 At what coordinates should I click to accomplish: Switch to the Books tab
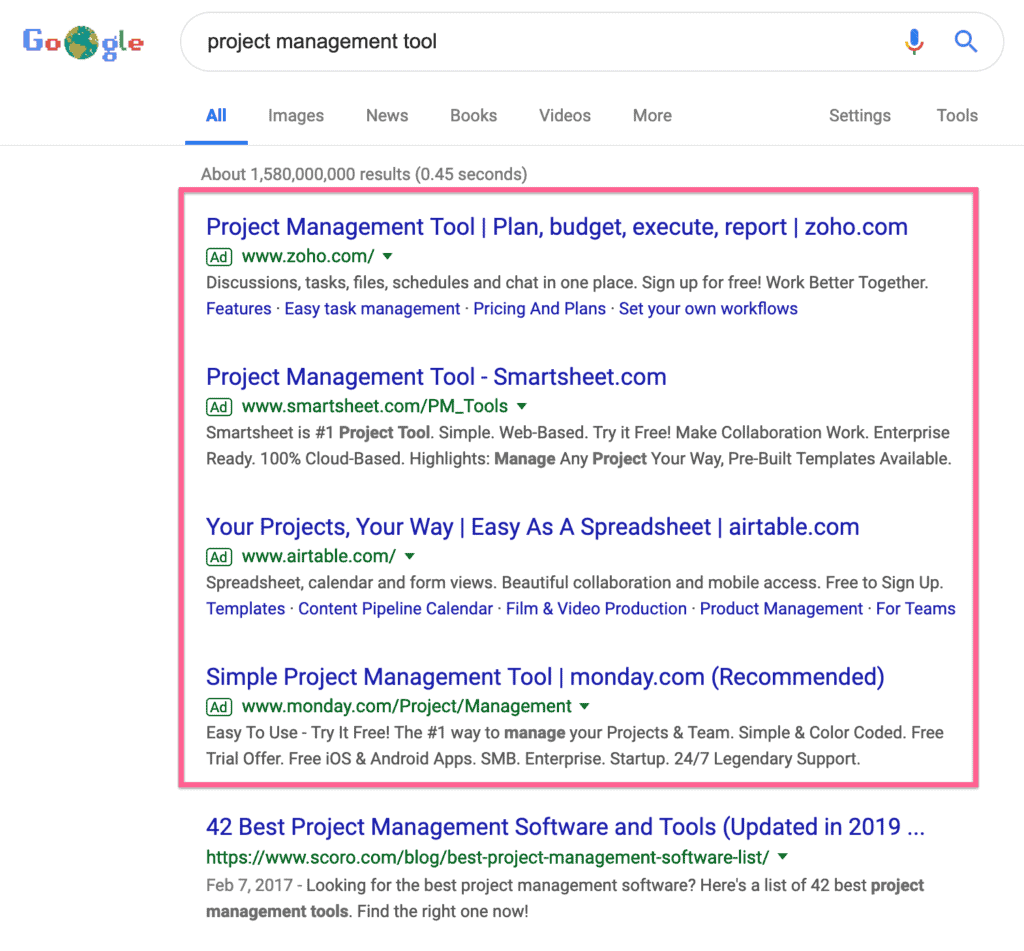tap(473, 116)
